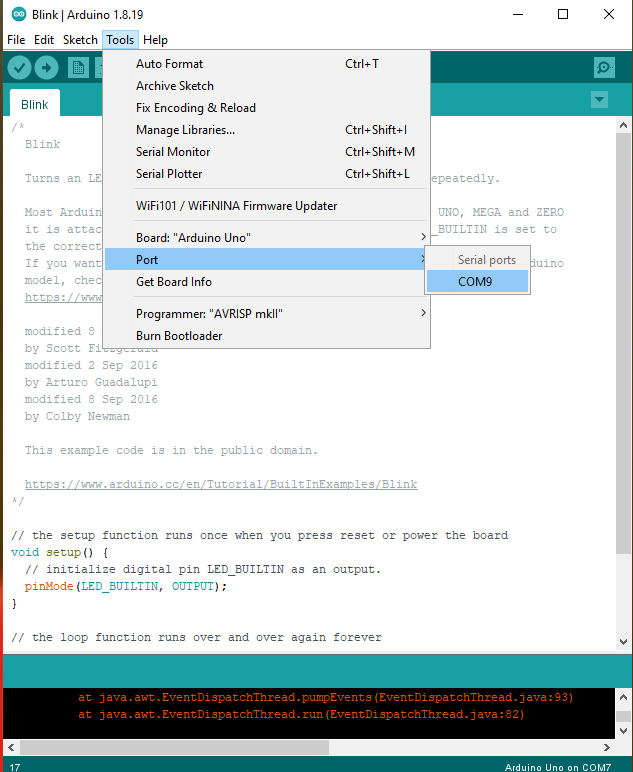The image size is (633, 772).
Task: Click console horizontal scroll left arrow
Action: point(11,747)
